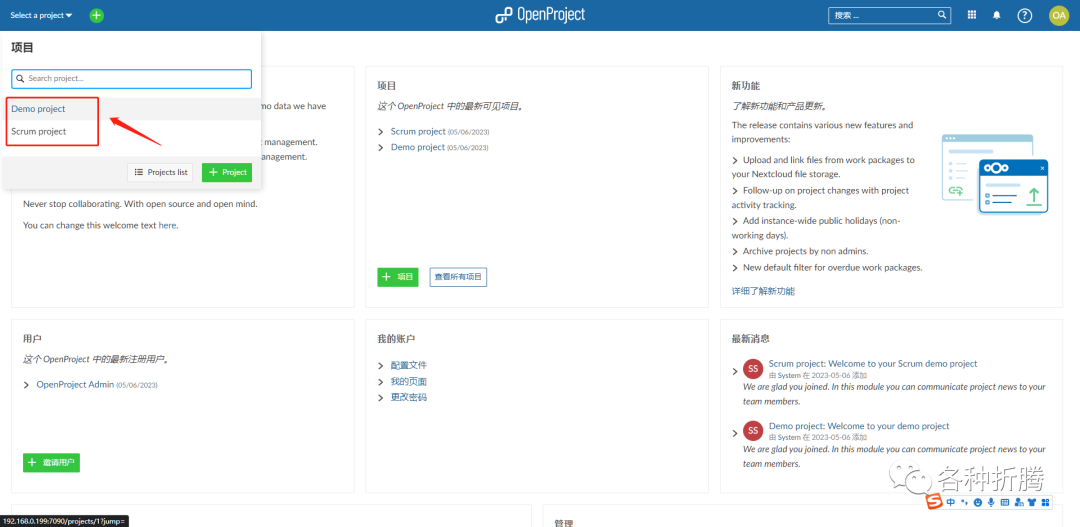
Task: Click the 中 language indicator in IME toolbar
Action: click(951, 502)
